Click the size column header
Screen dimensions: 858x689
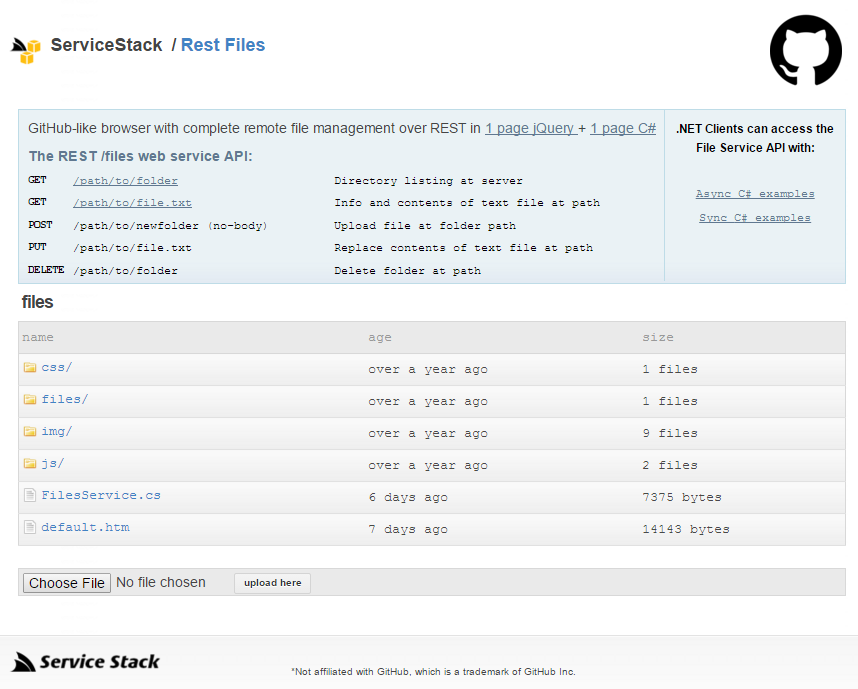coord(658,337)
